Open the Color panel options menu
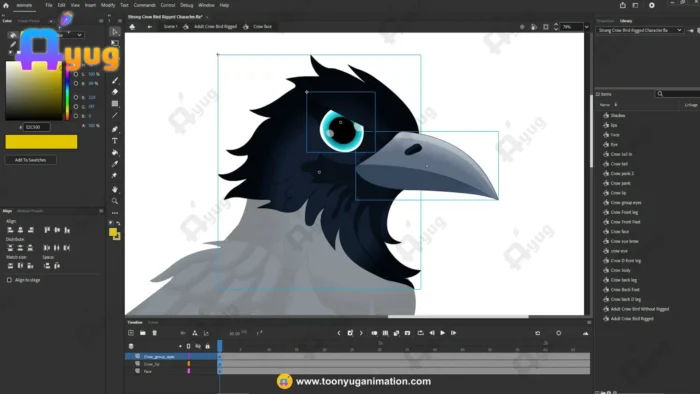Image resolution: width=700 pixels, height=394 pixels. point(101,21)
